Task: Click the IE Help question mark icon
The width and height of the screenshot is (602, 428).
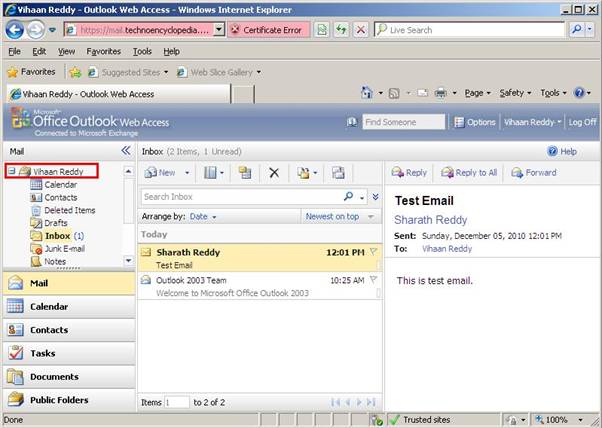Action: point(579,93)
